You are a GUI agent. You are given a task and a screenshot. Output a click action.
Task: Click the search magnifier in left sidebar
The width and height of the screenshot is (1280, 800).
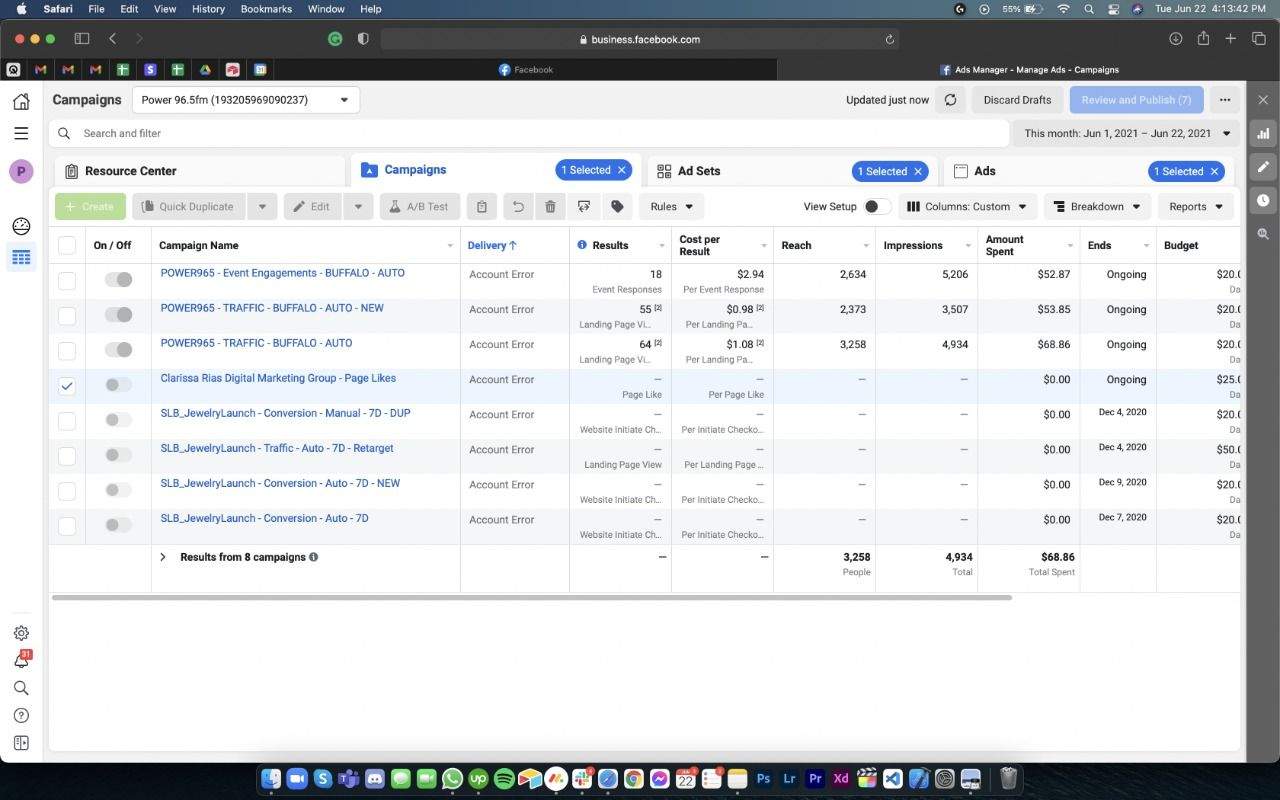coord(21,688)
